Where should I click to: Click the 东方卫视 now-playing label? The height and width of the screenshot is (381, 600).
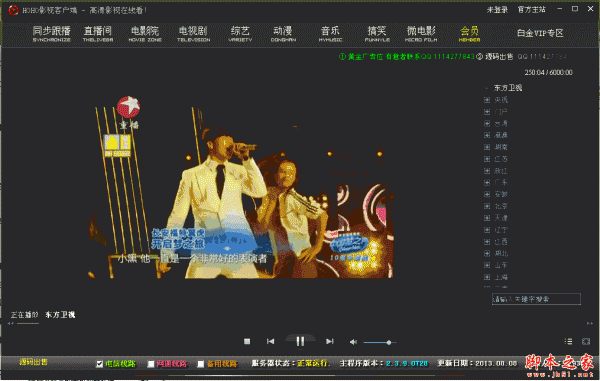click(60, 315)
